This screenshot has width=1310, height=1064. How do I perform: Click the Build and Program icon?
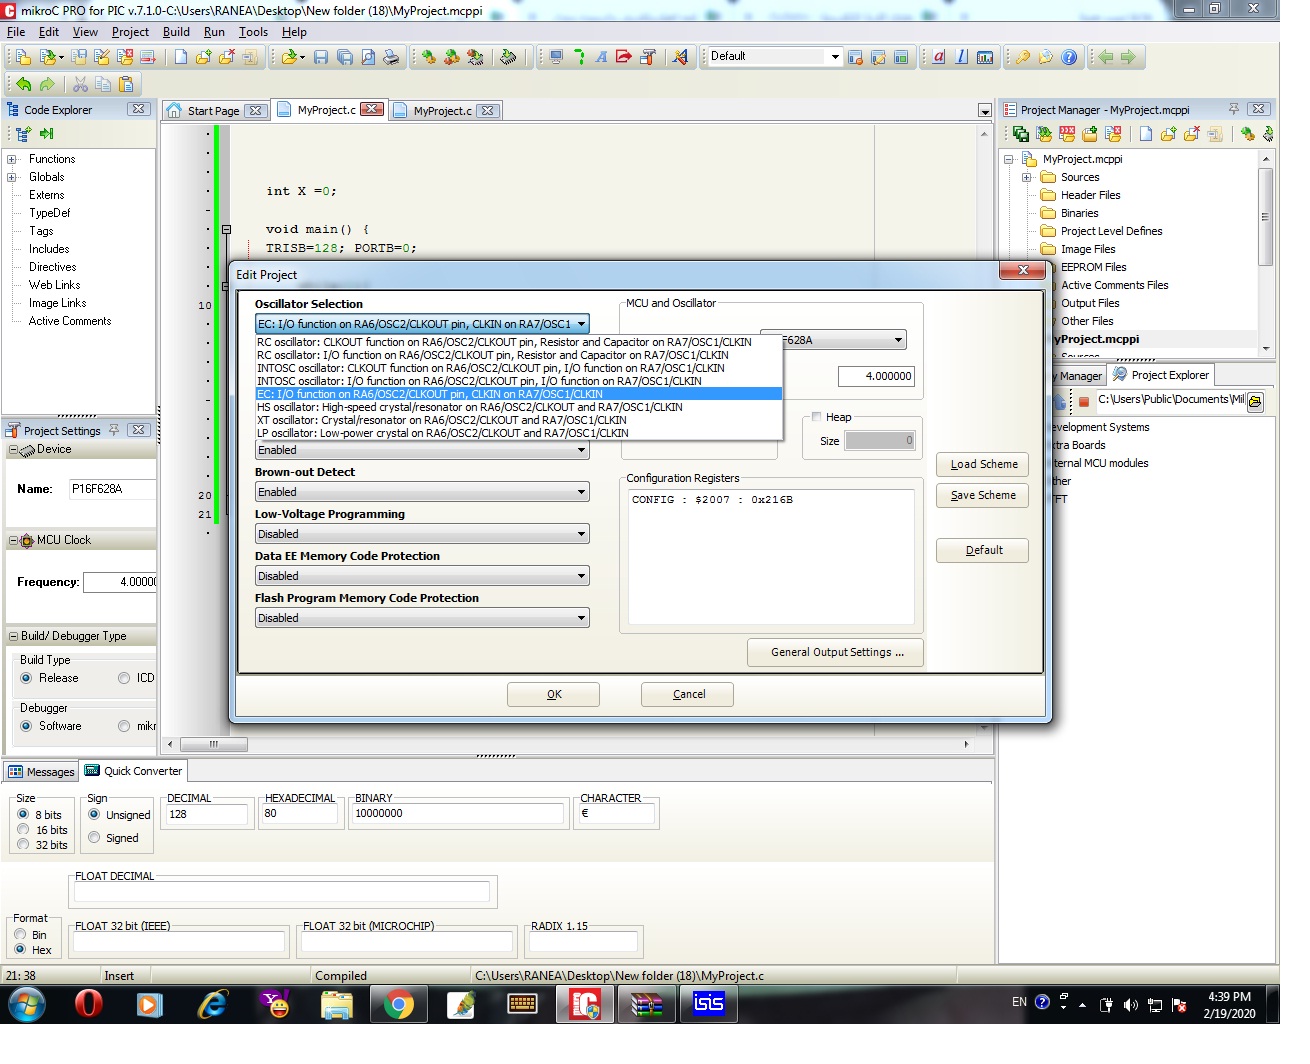coord(476,57)
